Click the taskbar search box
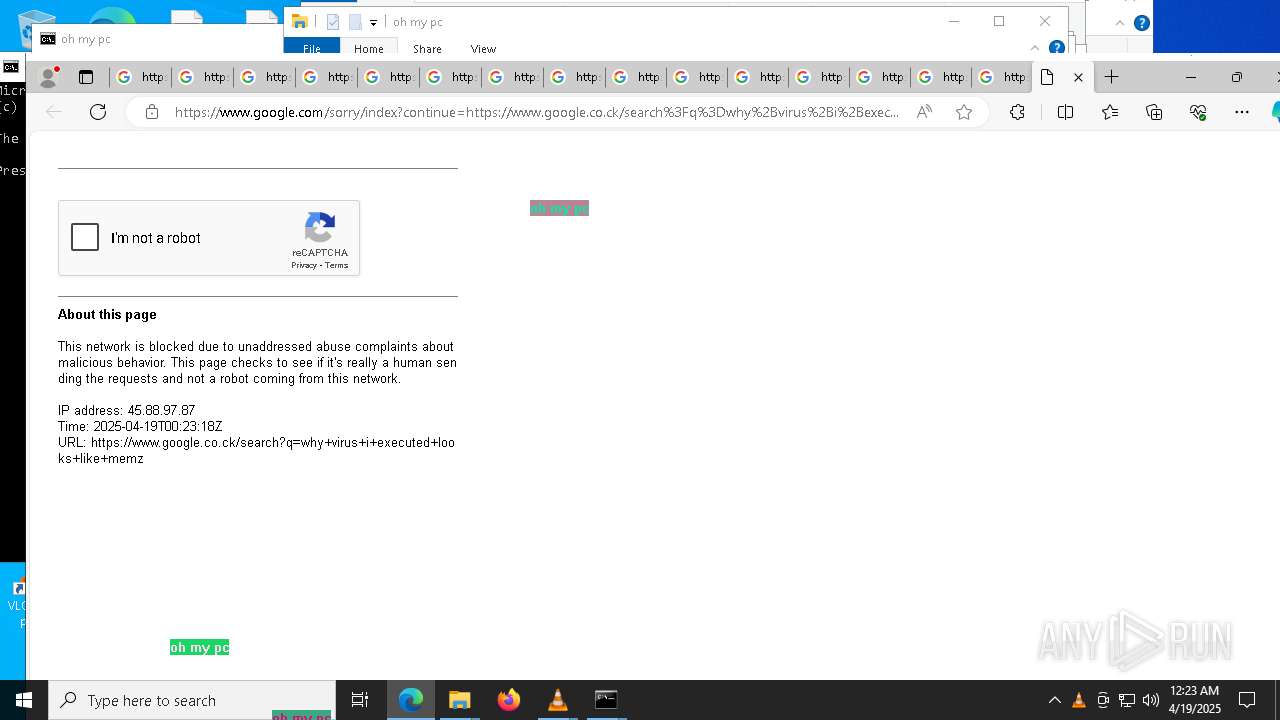 coord(192,700)
